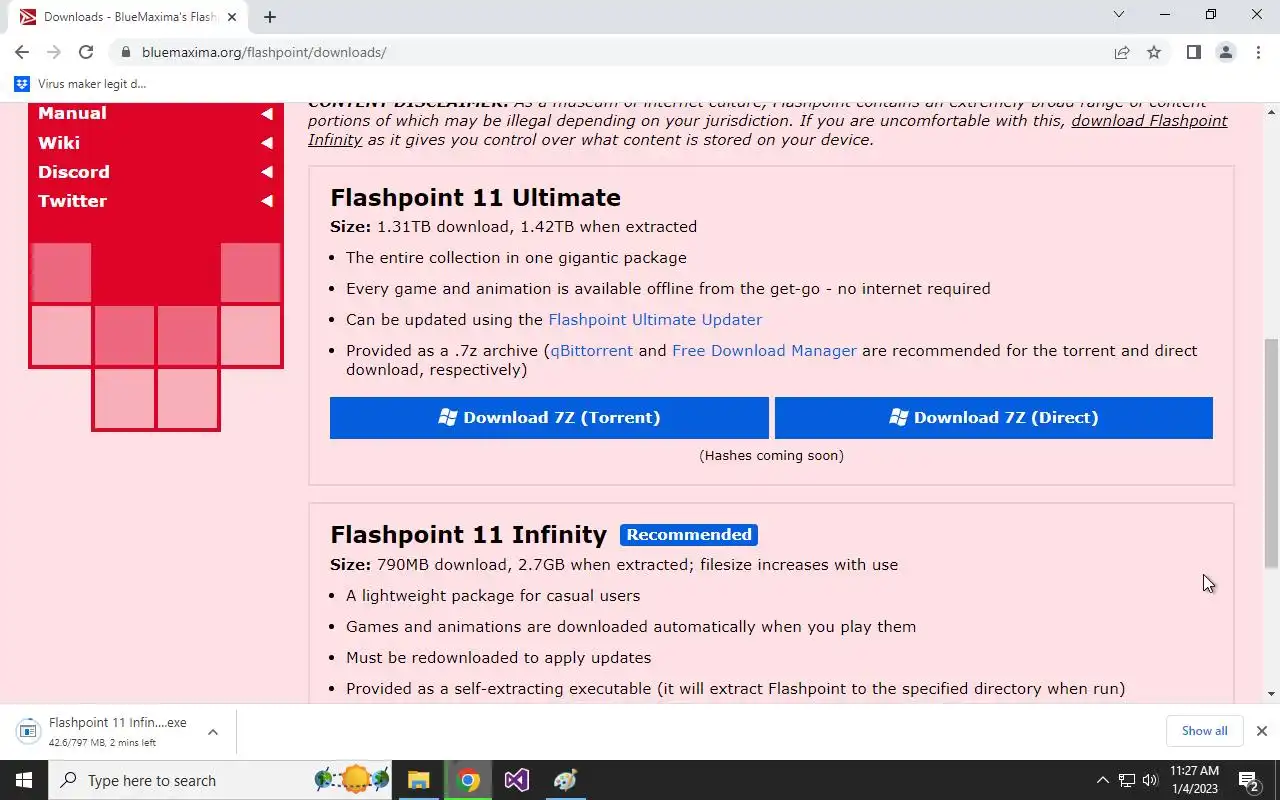Image resolution: width=1280 pixels, height=800 pixels.
Task: Reload the downloads page
Action: pyautogui.click(x=86, y=52)
